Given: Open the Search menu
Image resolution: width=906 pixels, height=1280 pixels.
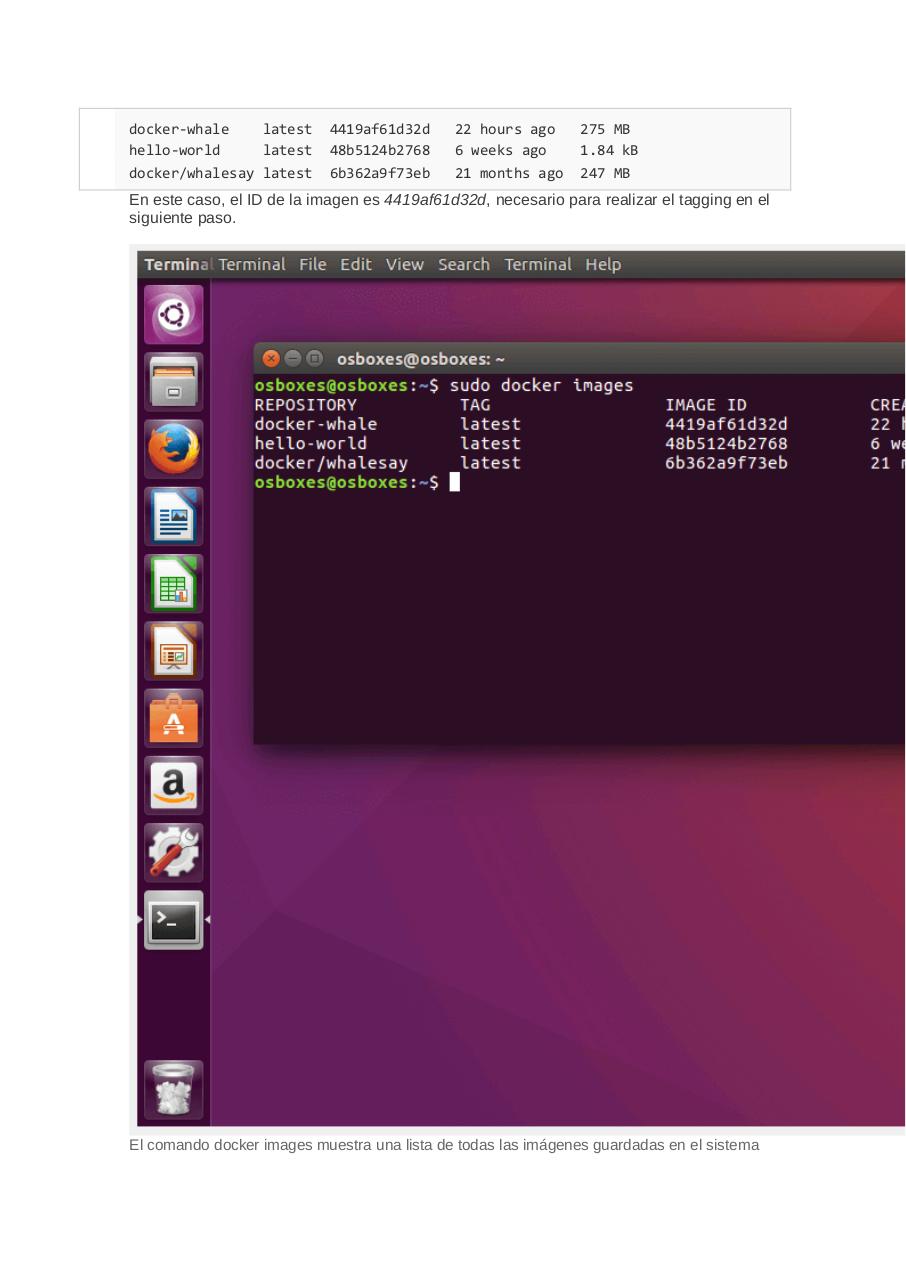Looking at the screenshot, I should (x=463, y=264).
